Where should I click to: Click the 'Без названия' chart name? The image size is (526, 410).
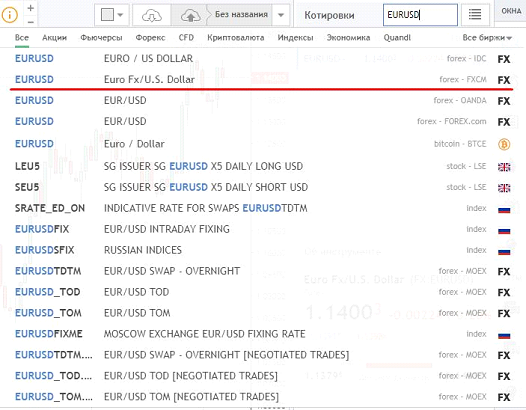coord(241,14)
